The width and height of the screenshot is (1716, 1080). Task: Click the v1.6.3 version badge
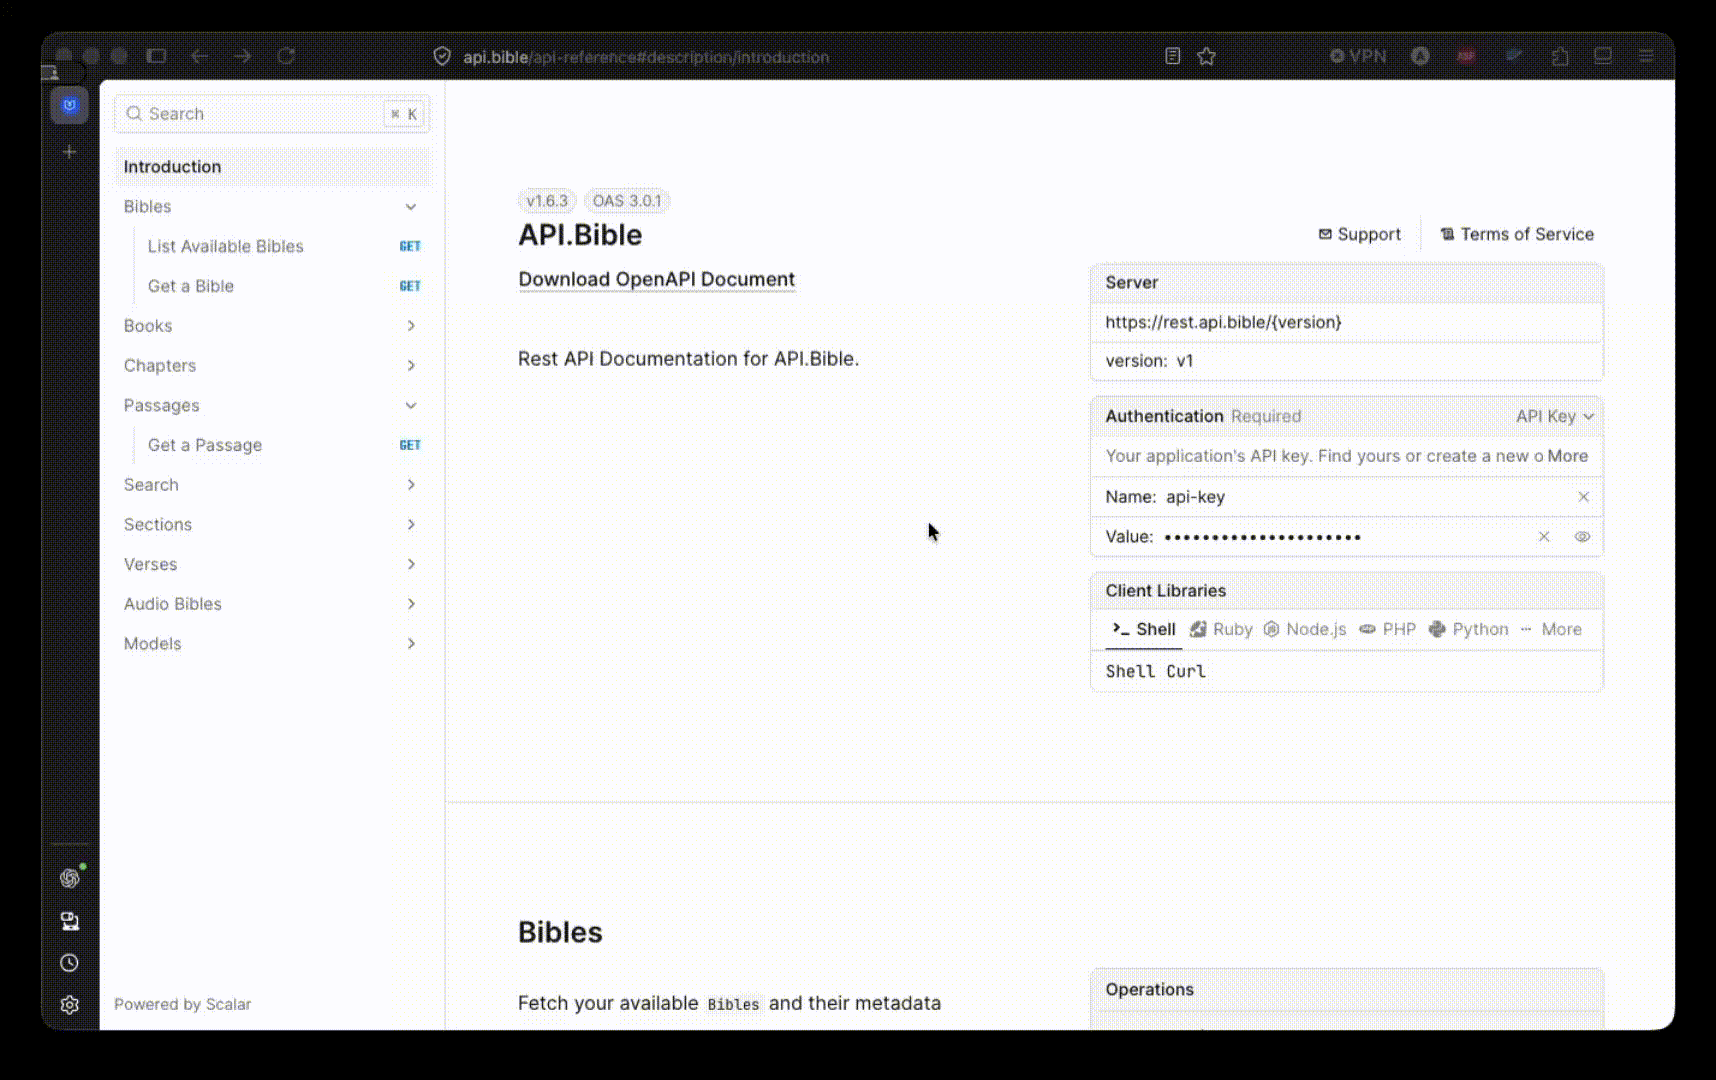[x=547, y=201]
